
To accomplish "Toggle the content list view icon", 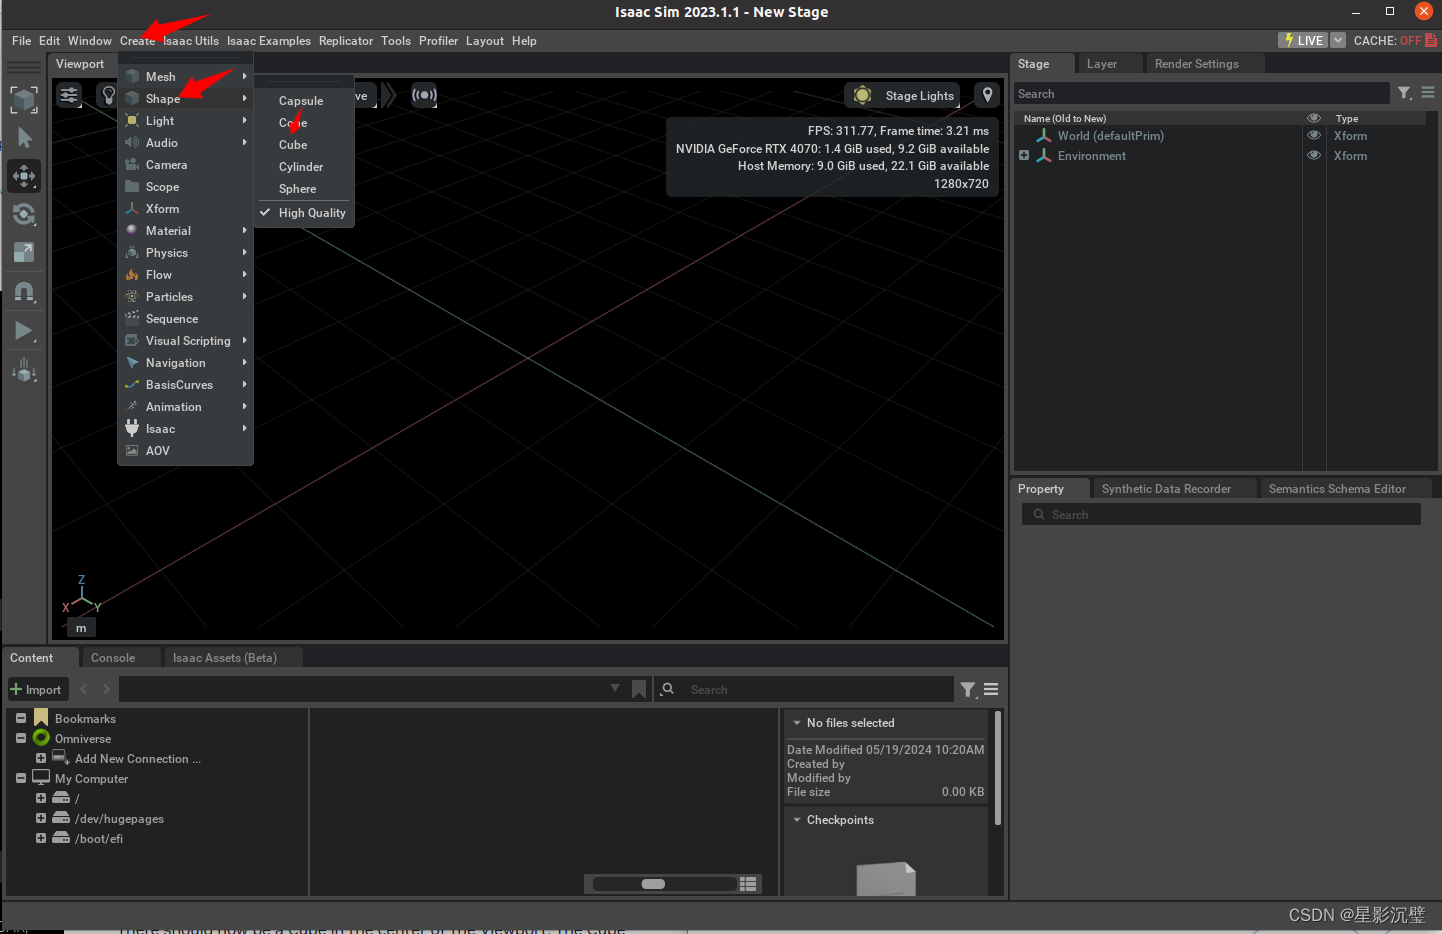I will tap(748, 884).
